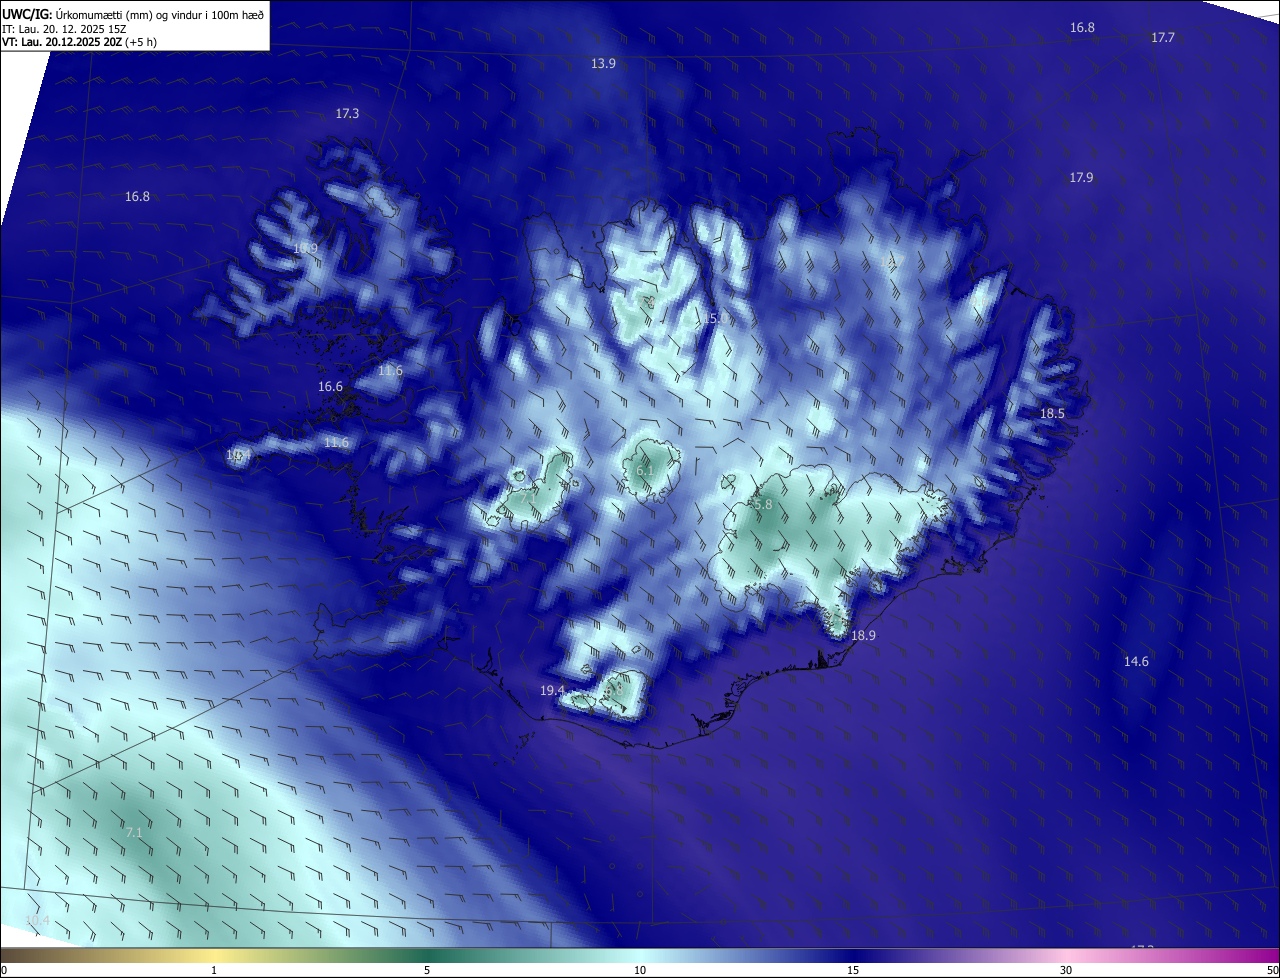Click the 17.3 value label
Image resolution: width=1280 pixels, height=978 pixels.
(347, 114)
